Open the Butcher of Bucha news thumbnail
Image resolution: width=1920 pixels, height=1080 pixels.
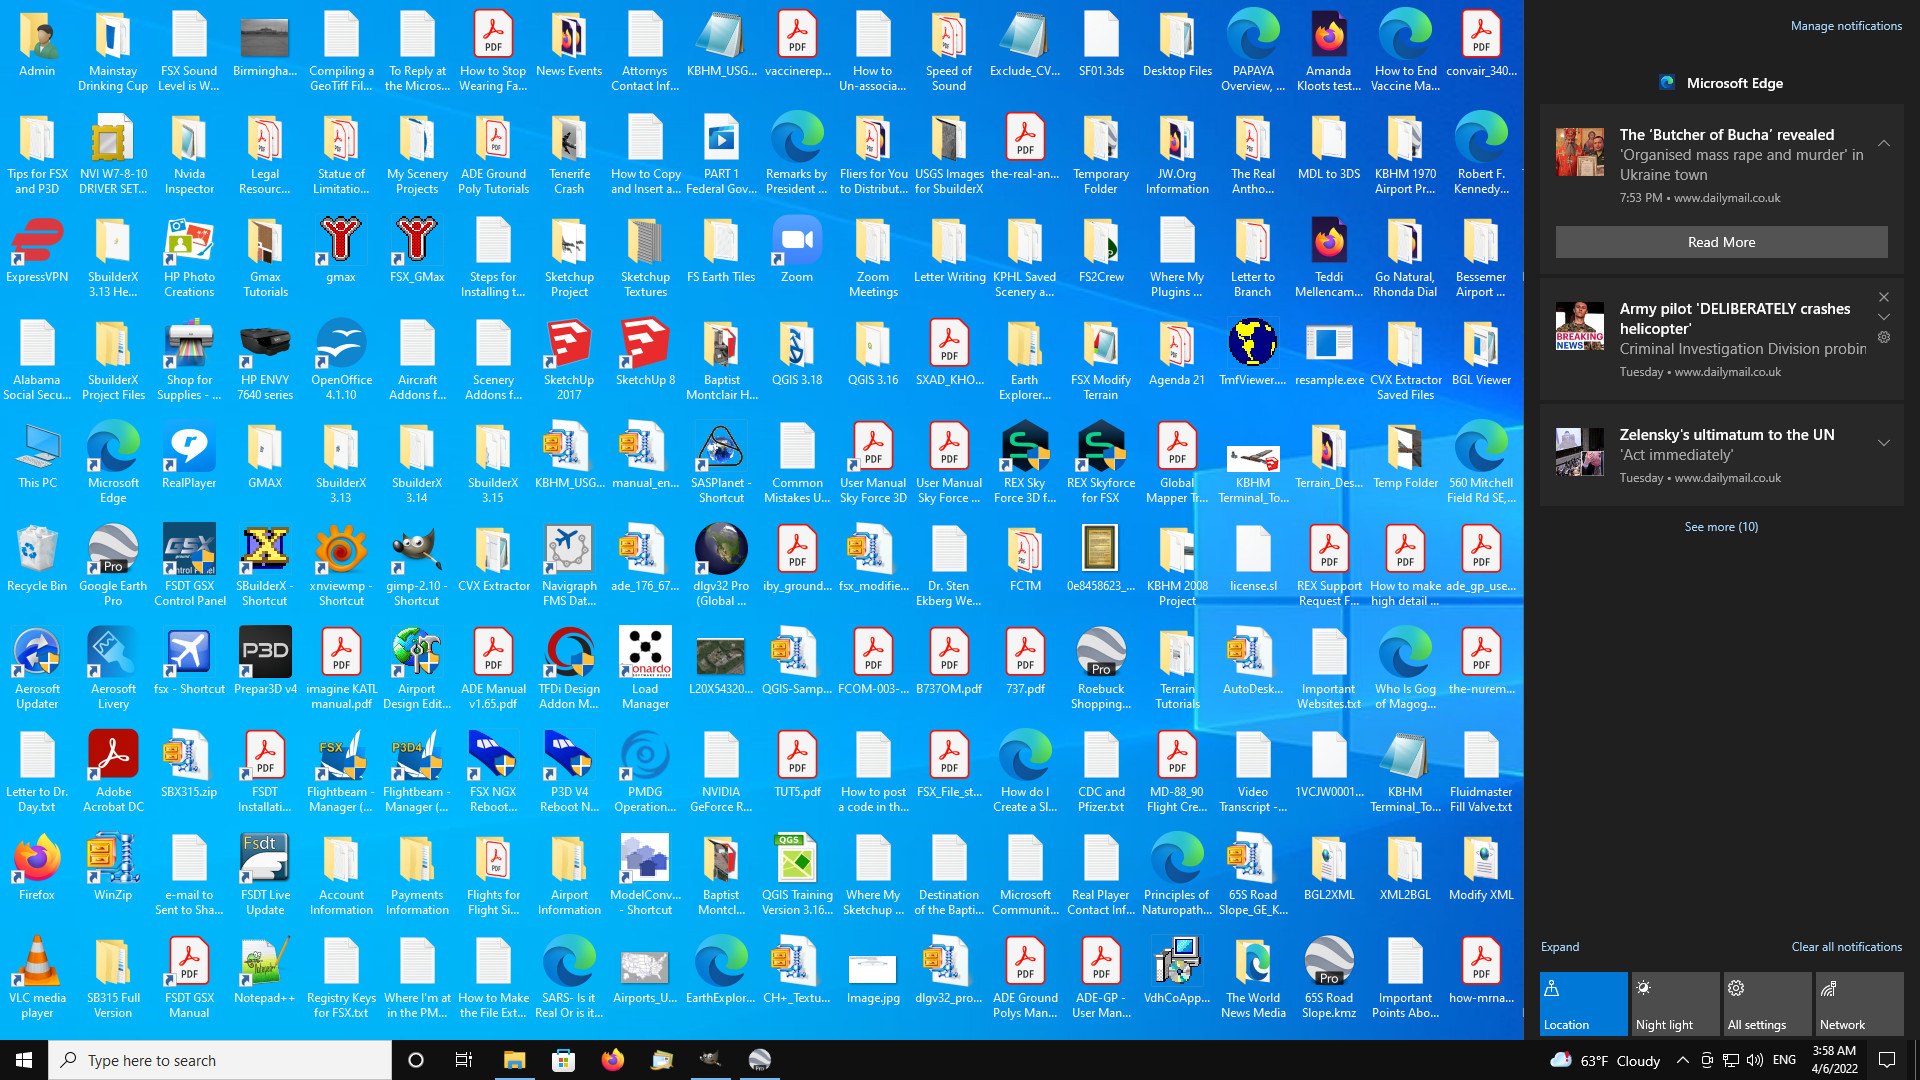(1580, 152)
